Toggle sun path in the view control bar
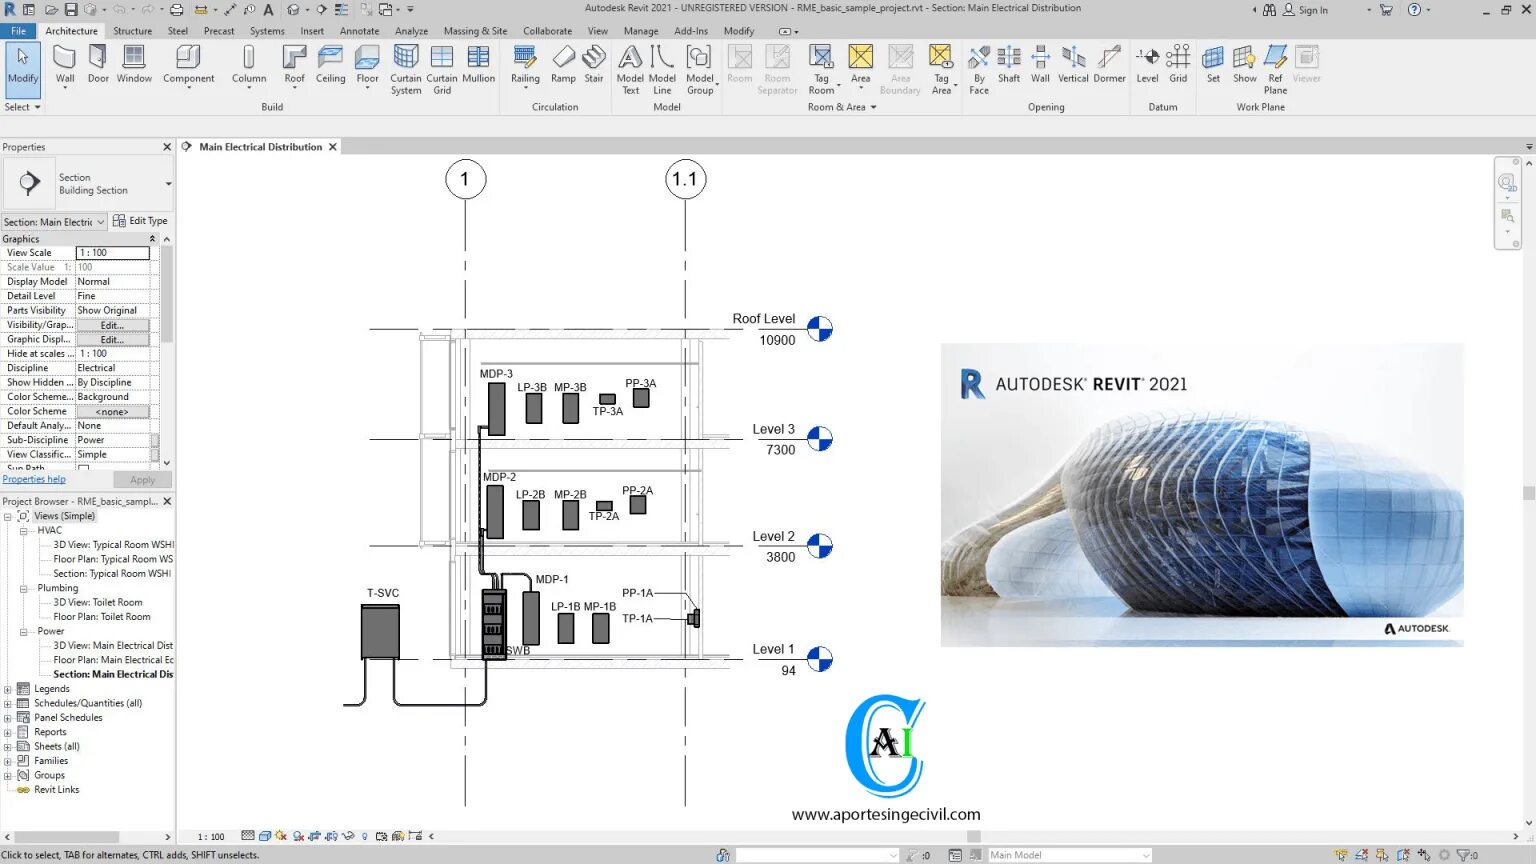The height and width of the screenshot is (864, 1536). 281,836
